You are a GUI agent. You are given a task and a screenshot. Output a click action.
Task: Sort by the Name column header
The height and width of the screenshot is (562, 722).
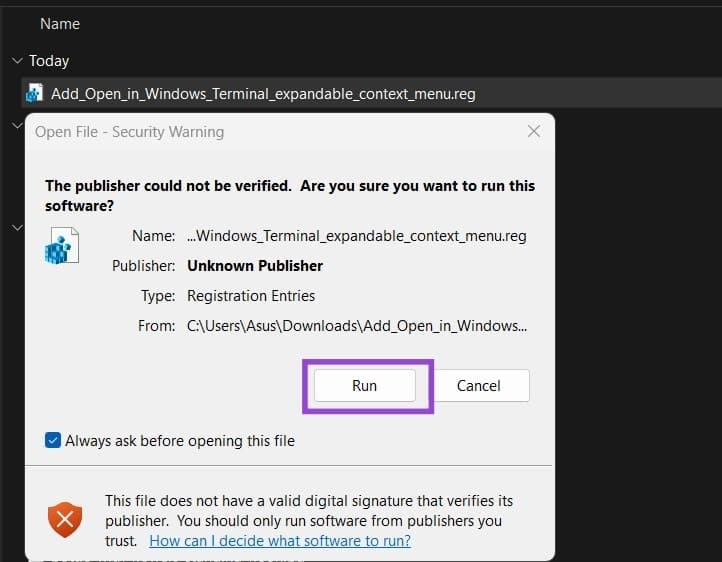(60, 23)
